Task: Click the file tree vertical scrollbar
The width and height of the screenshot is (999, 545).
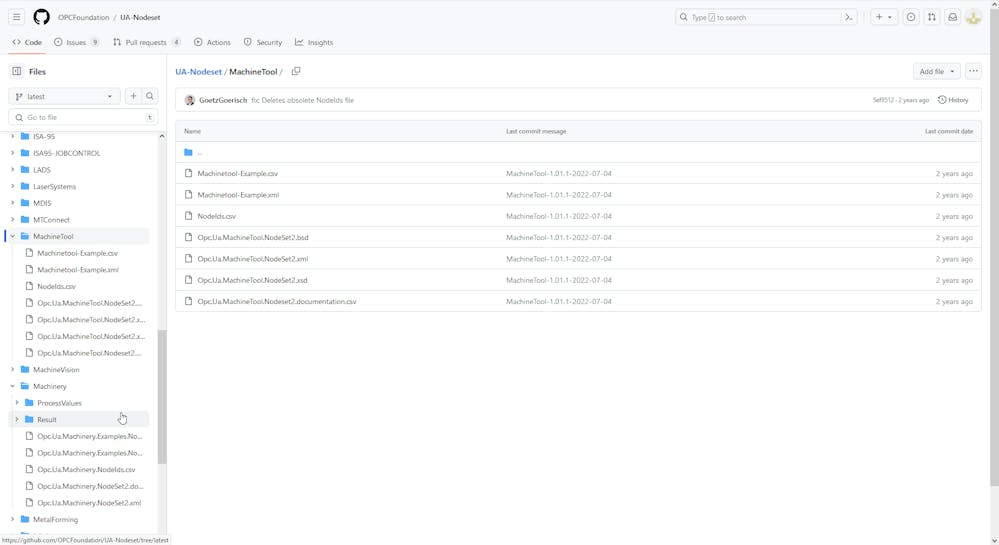Action: pyautogui.click(x=162, y=396)
